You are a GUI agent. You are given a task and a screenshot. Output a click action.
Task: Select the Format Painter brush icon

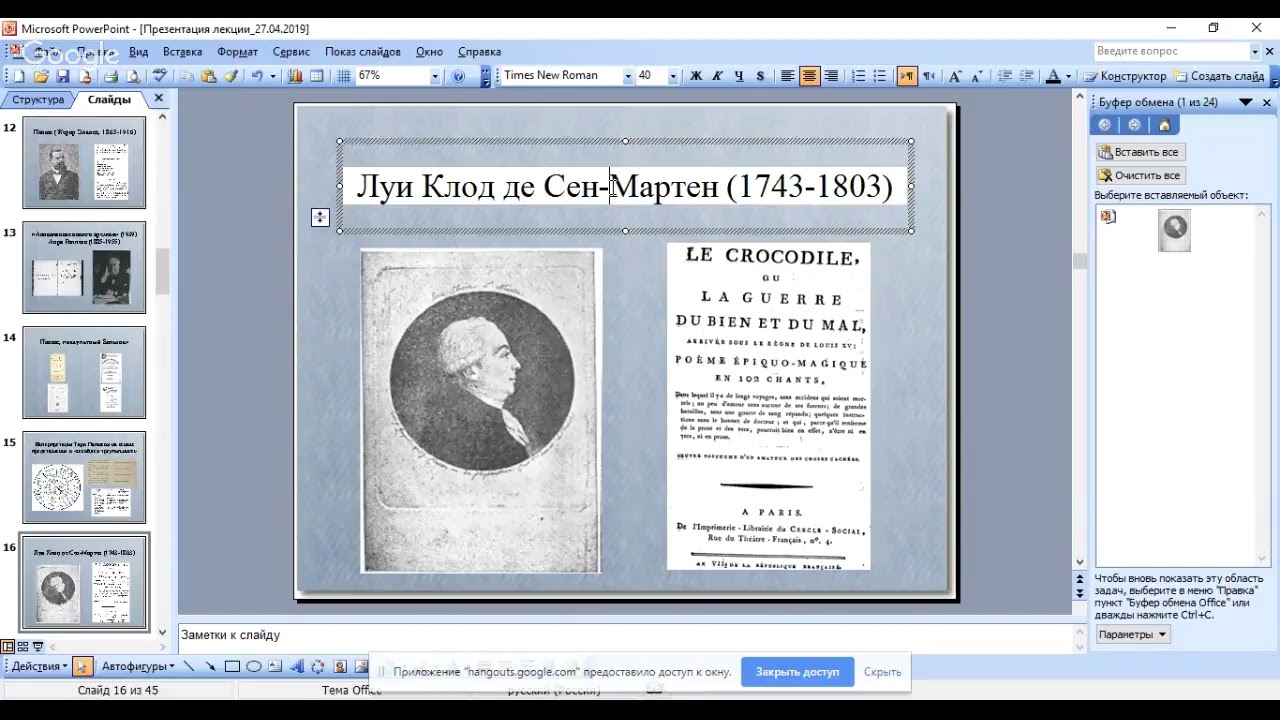231,76
